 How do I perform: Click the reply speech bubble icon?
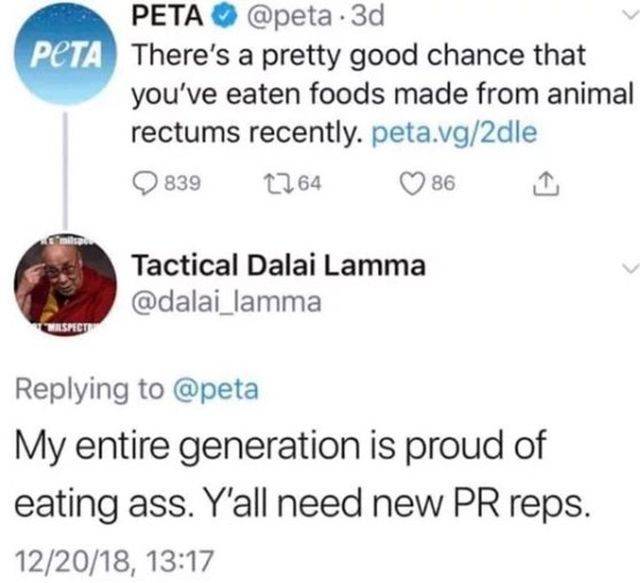click(146, 184)
